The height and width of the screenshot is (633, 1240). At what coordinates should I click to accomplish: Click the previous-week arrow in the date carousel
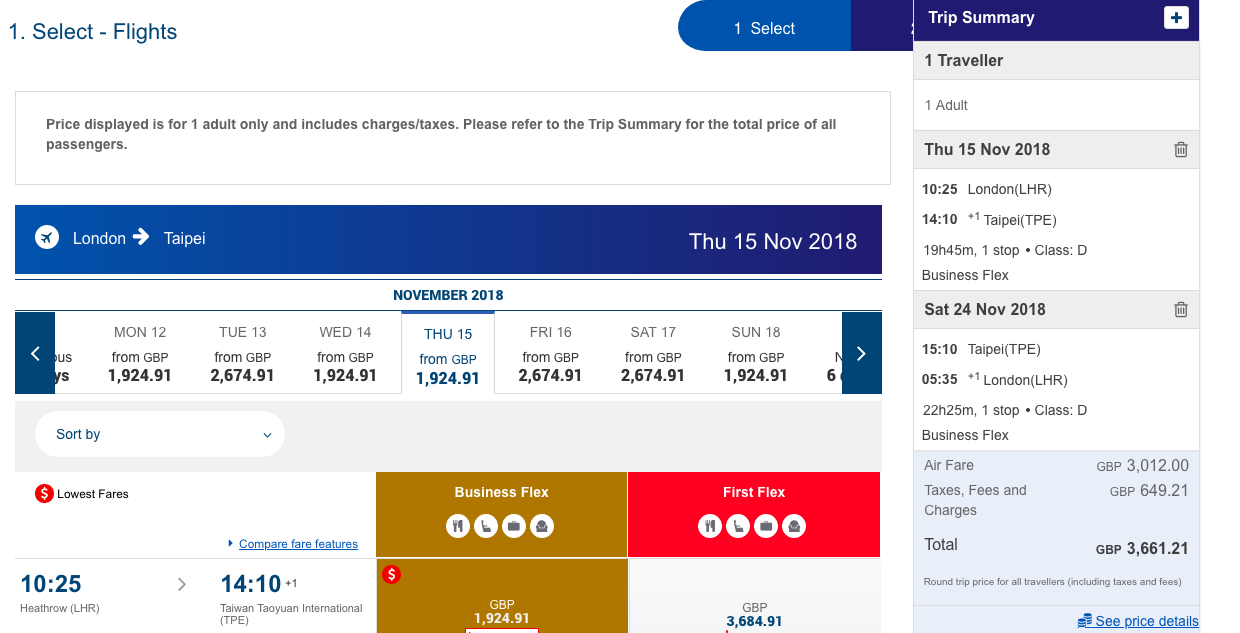point(35,352)
